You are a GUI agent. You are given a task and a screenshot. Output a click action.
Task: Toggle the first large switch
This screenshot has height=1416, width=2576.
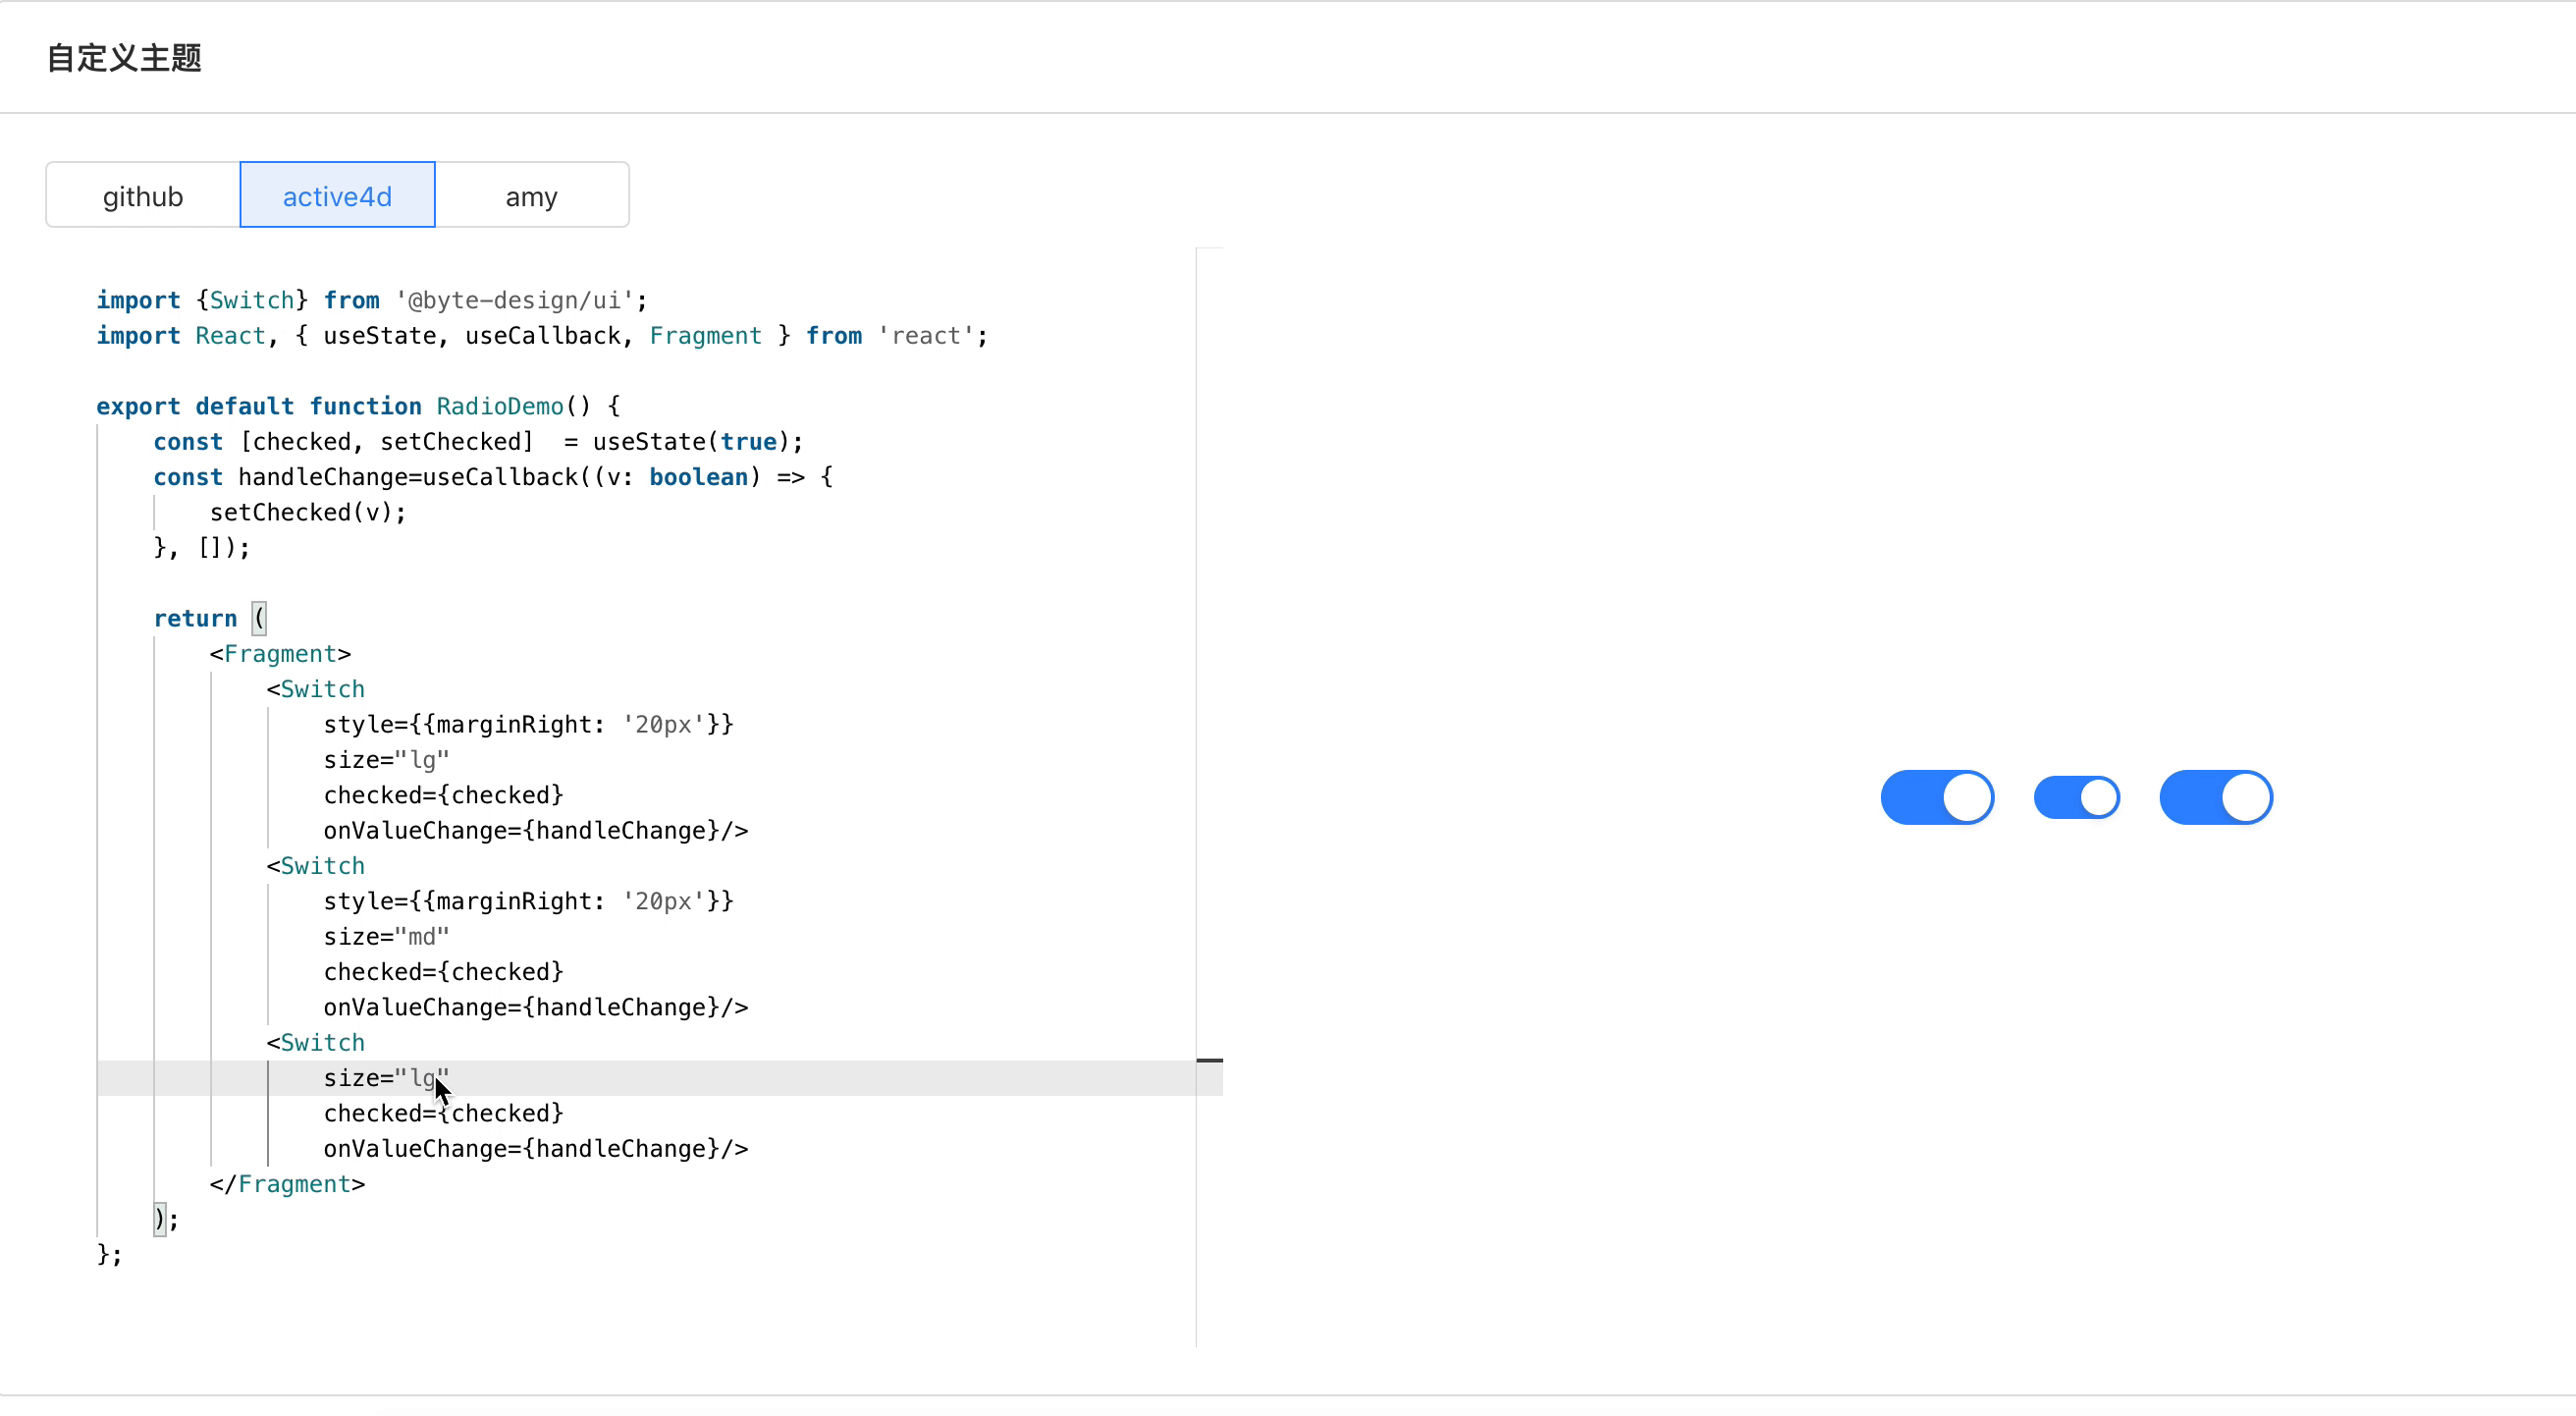(1937, 798)
